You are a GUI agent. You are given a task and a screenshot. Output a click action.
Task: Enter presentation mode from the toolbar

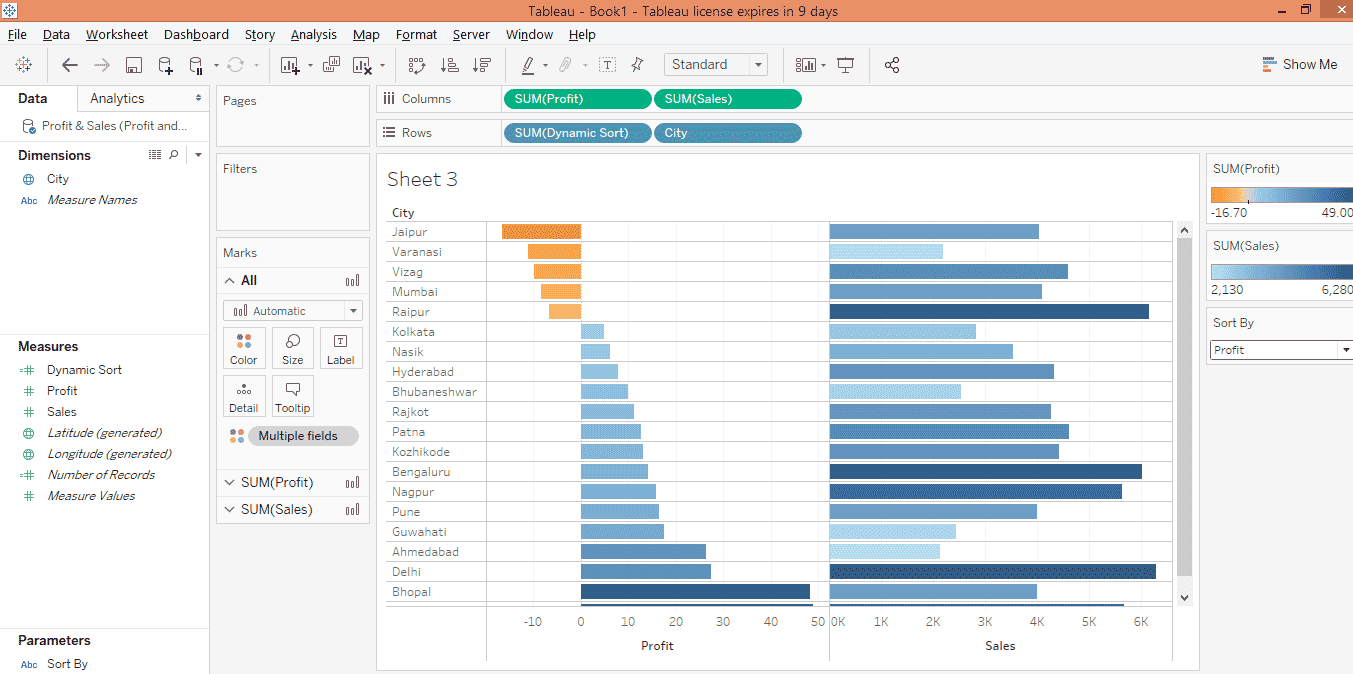coord(845,64)
